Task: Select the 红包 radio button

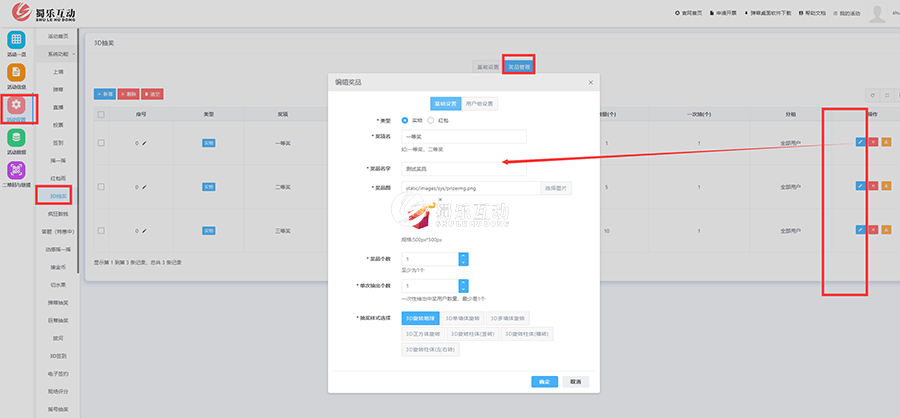Action: (431, 120)
